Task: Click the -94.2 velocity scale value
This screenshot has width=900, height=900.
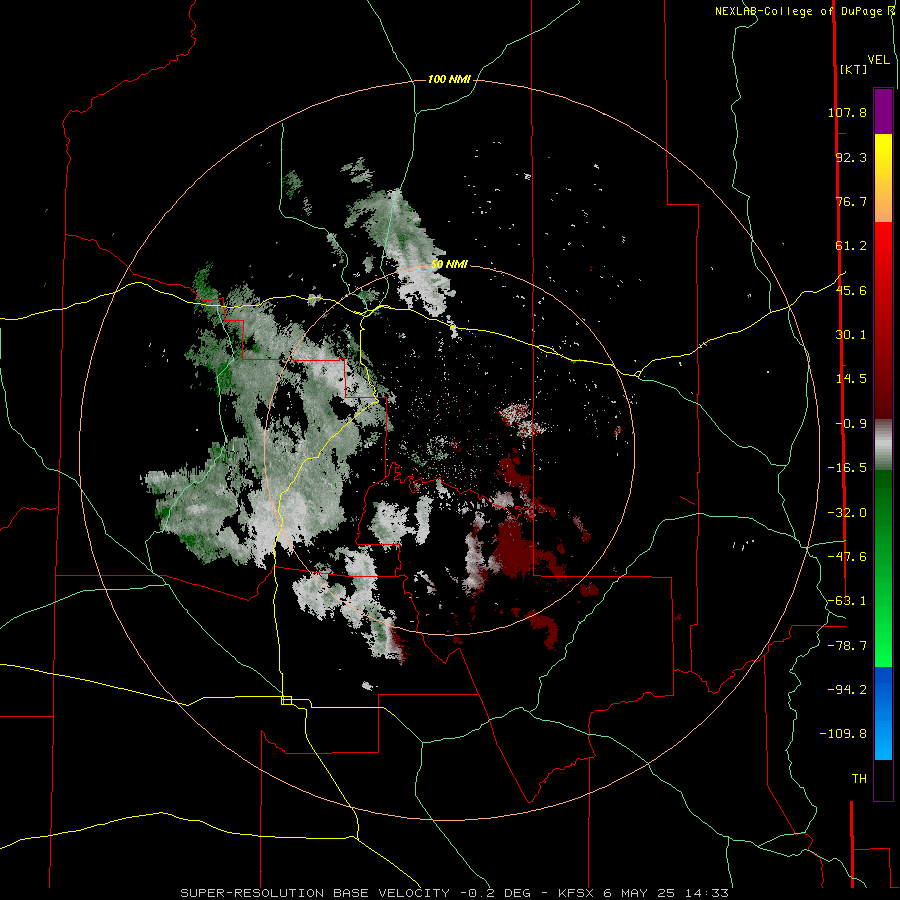Action: click(847, 690)
